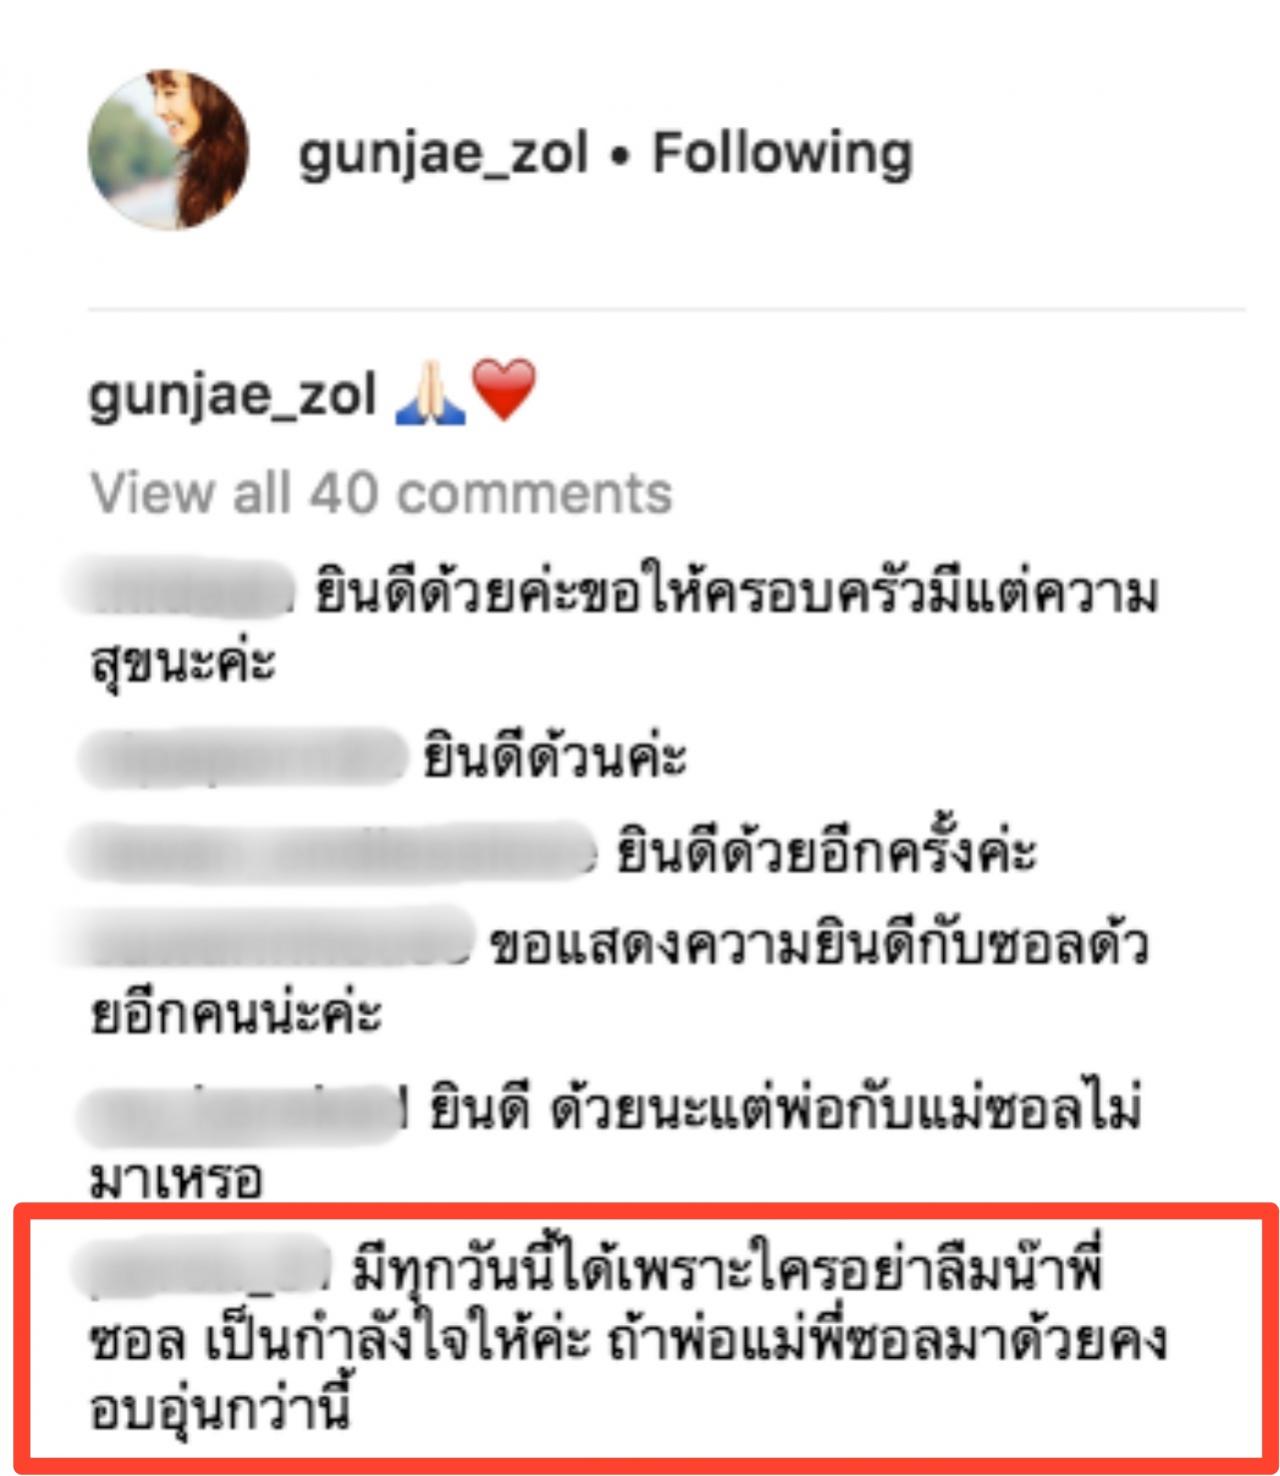1280x1476 pixels.
Task: Expand View all 40 comments
Action: (x=381, y=493)
